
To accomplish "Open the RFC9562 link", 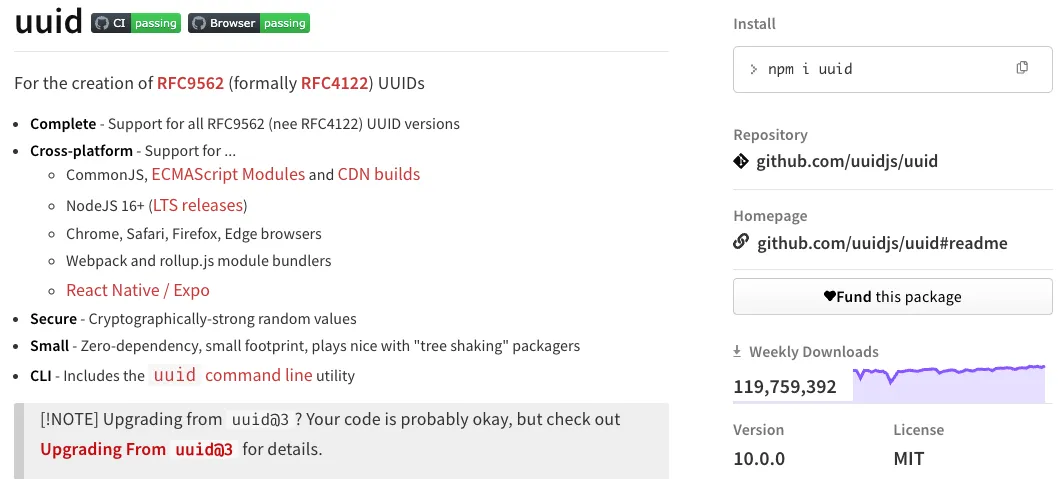I will click(190, 83).
